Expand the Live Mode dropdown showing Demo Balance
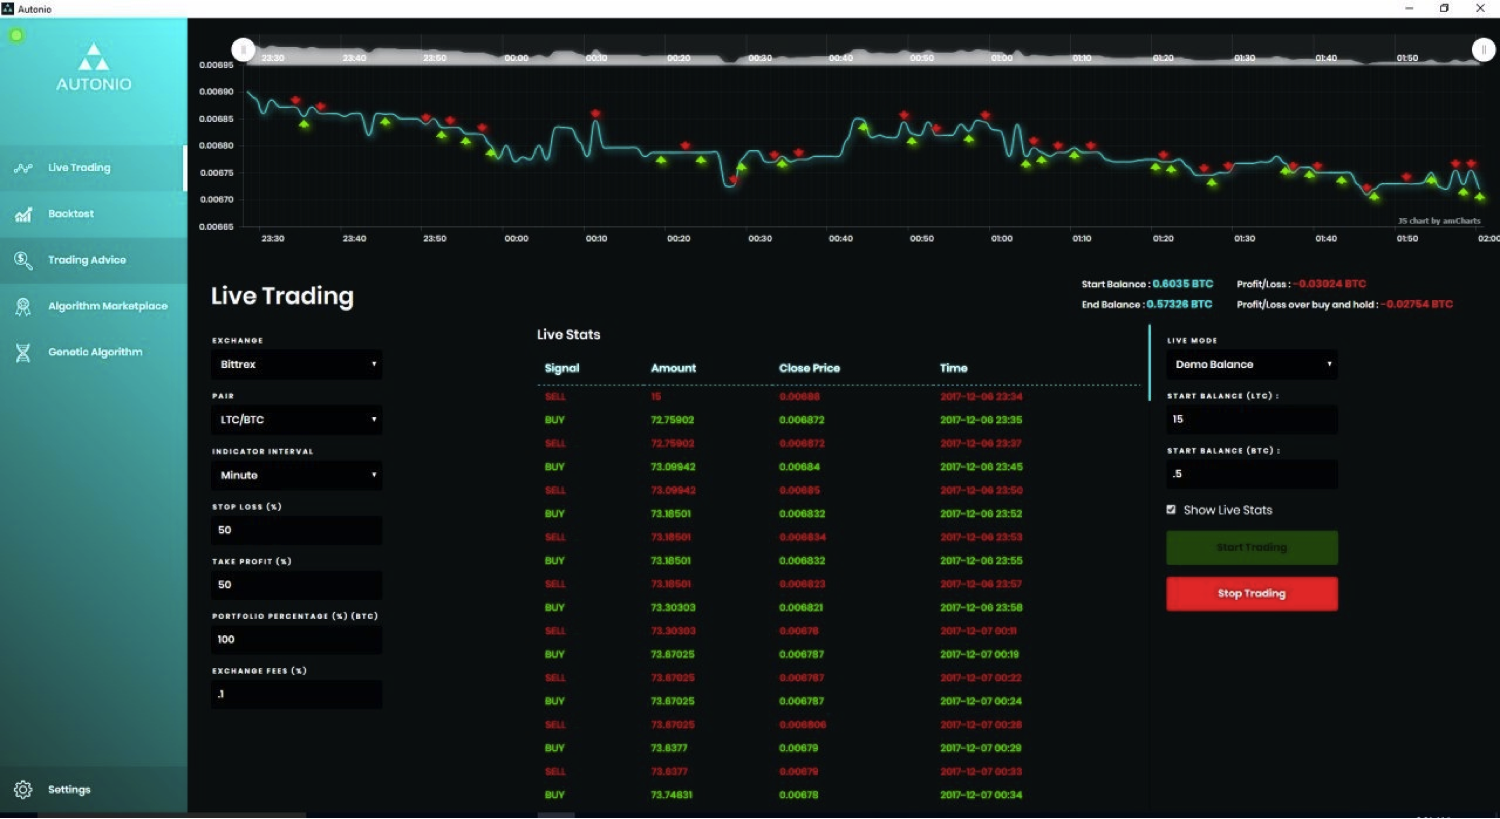The width and height of the screenshot is (1500, 819). (1251, 364)
